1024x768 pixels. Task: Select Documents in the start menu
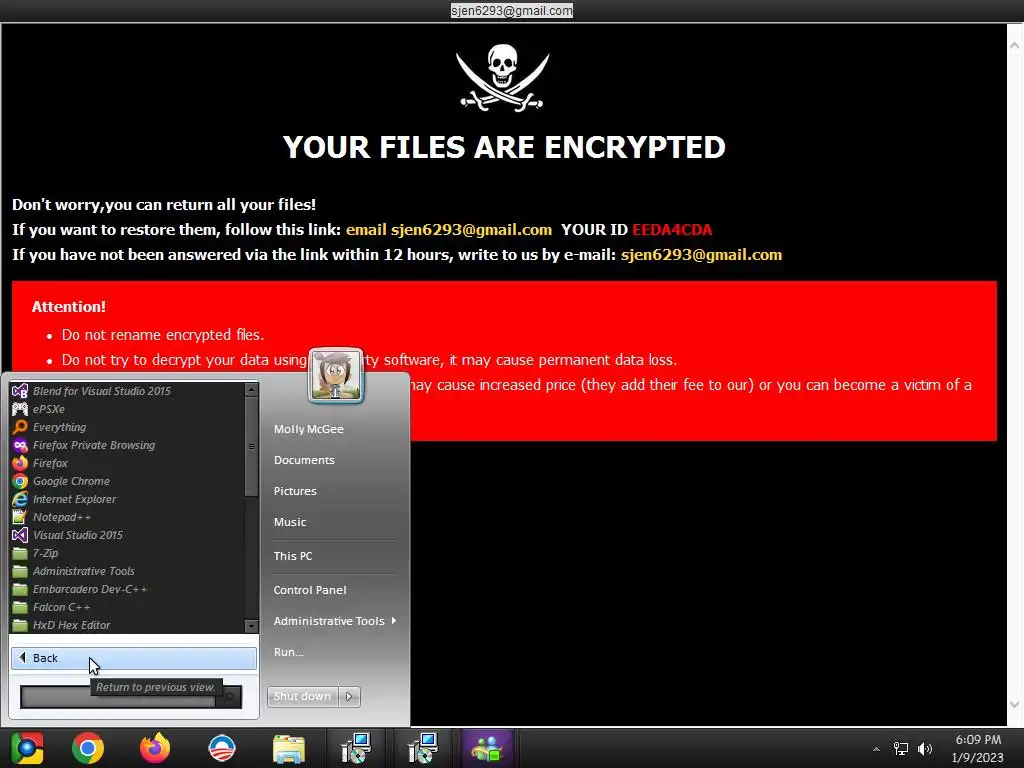[x=304, y=460]
